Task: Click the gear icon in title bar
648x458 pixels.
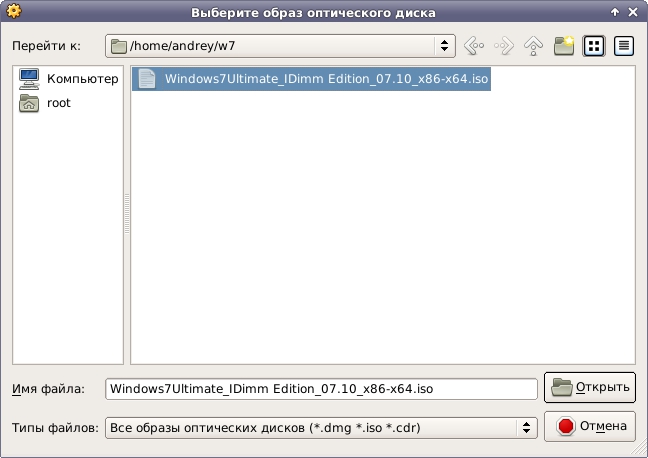Action: [x=14, y=11]
